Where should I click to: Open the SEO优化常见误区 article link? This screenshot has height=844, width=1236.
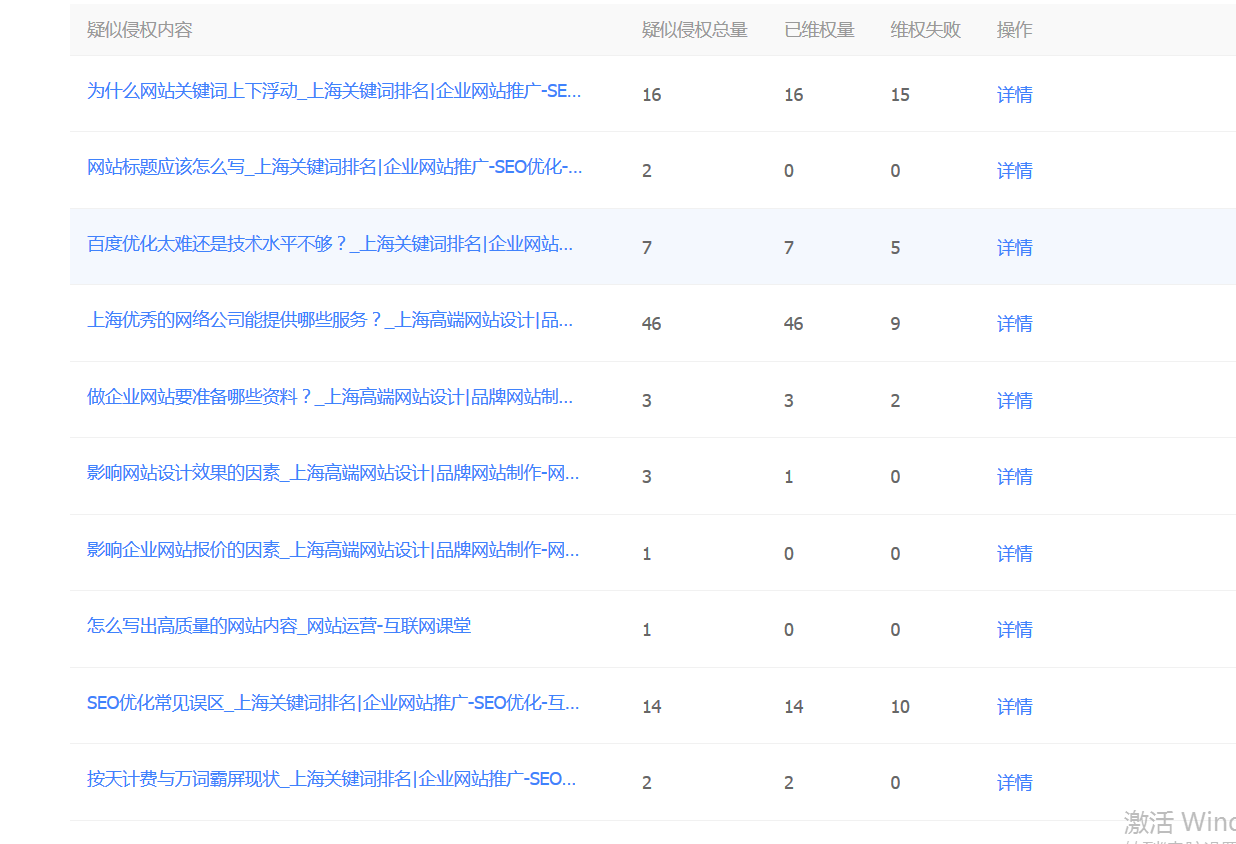click(x=333, y=704)
